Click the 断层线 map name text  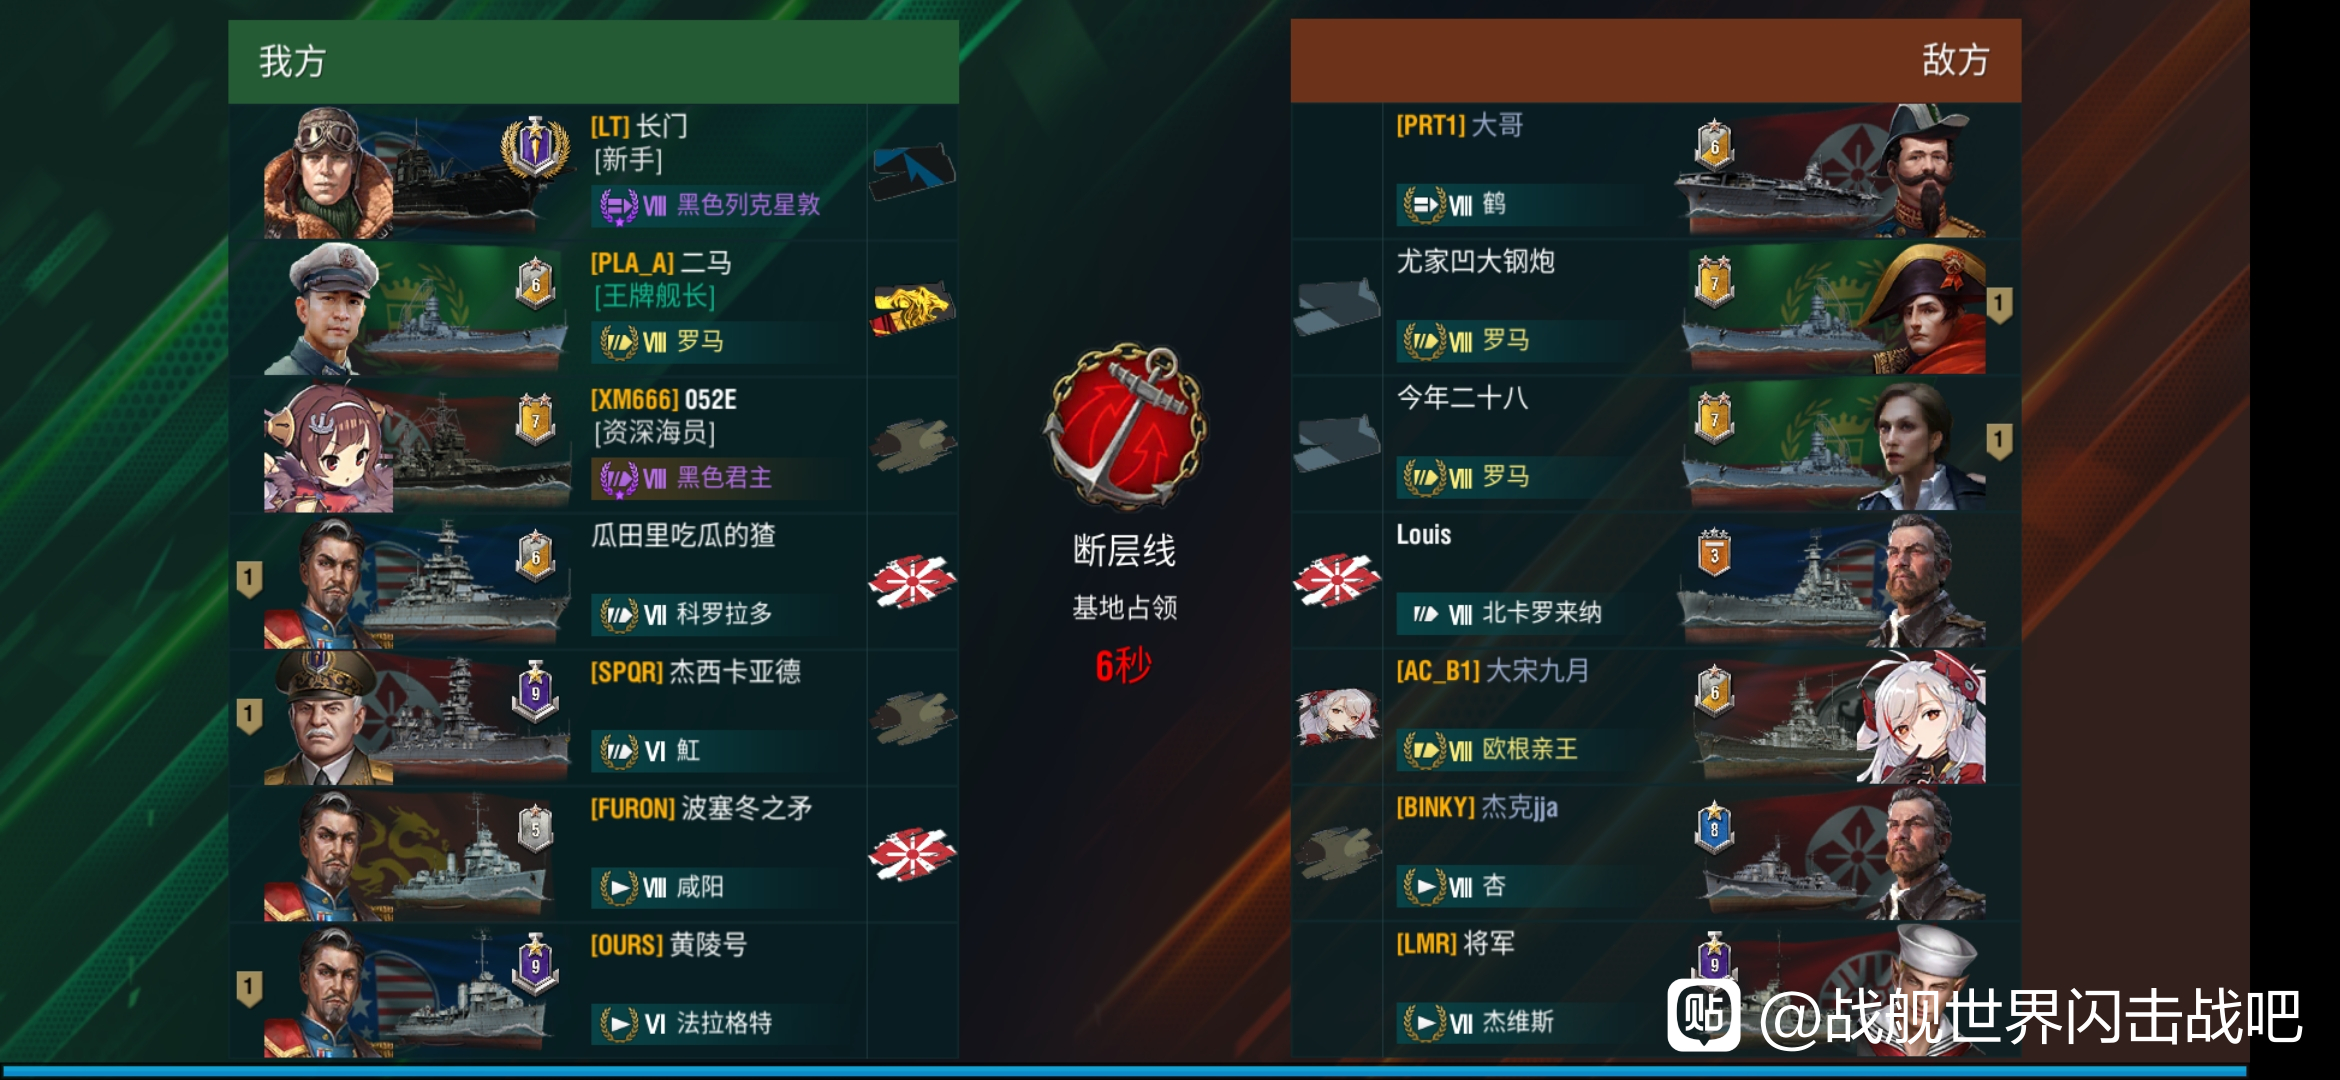click(1125, 550)
